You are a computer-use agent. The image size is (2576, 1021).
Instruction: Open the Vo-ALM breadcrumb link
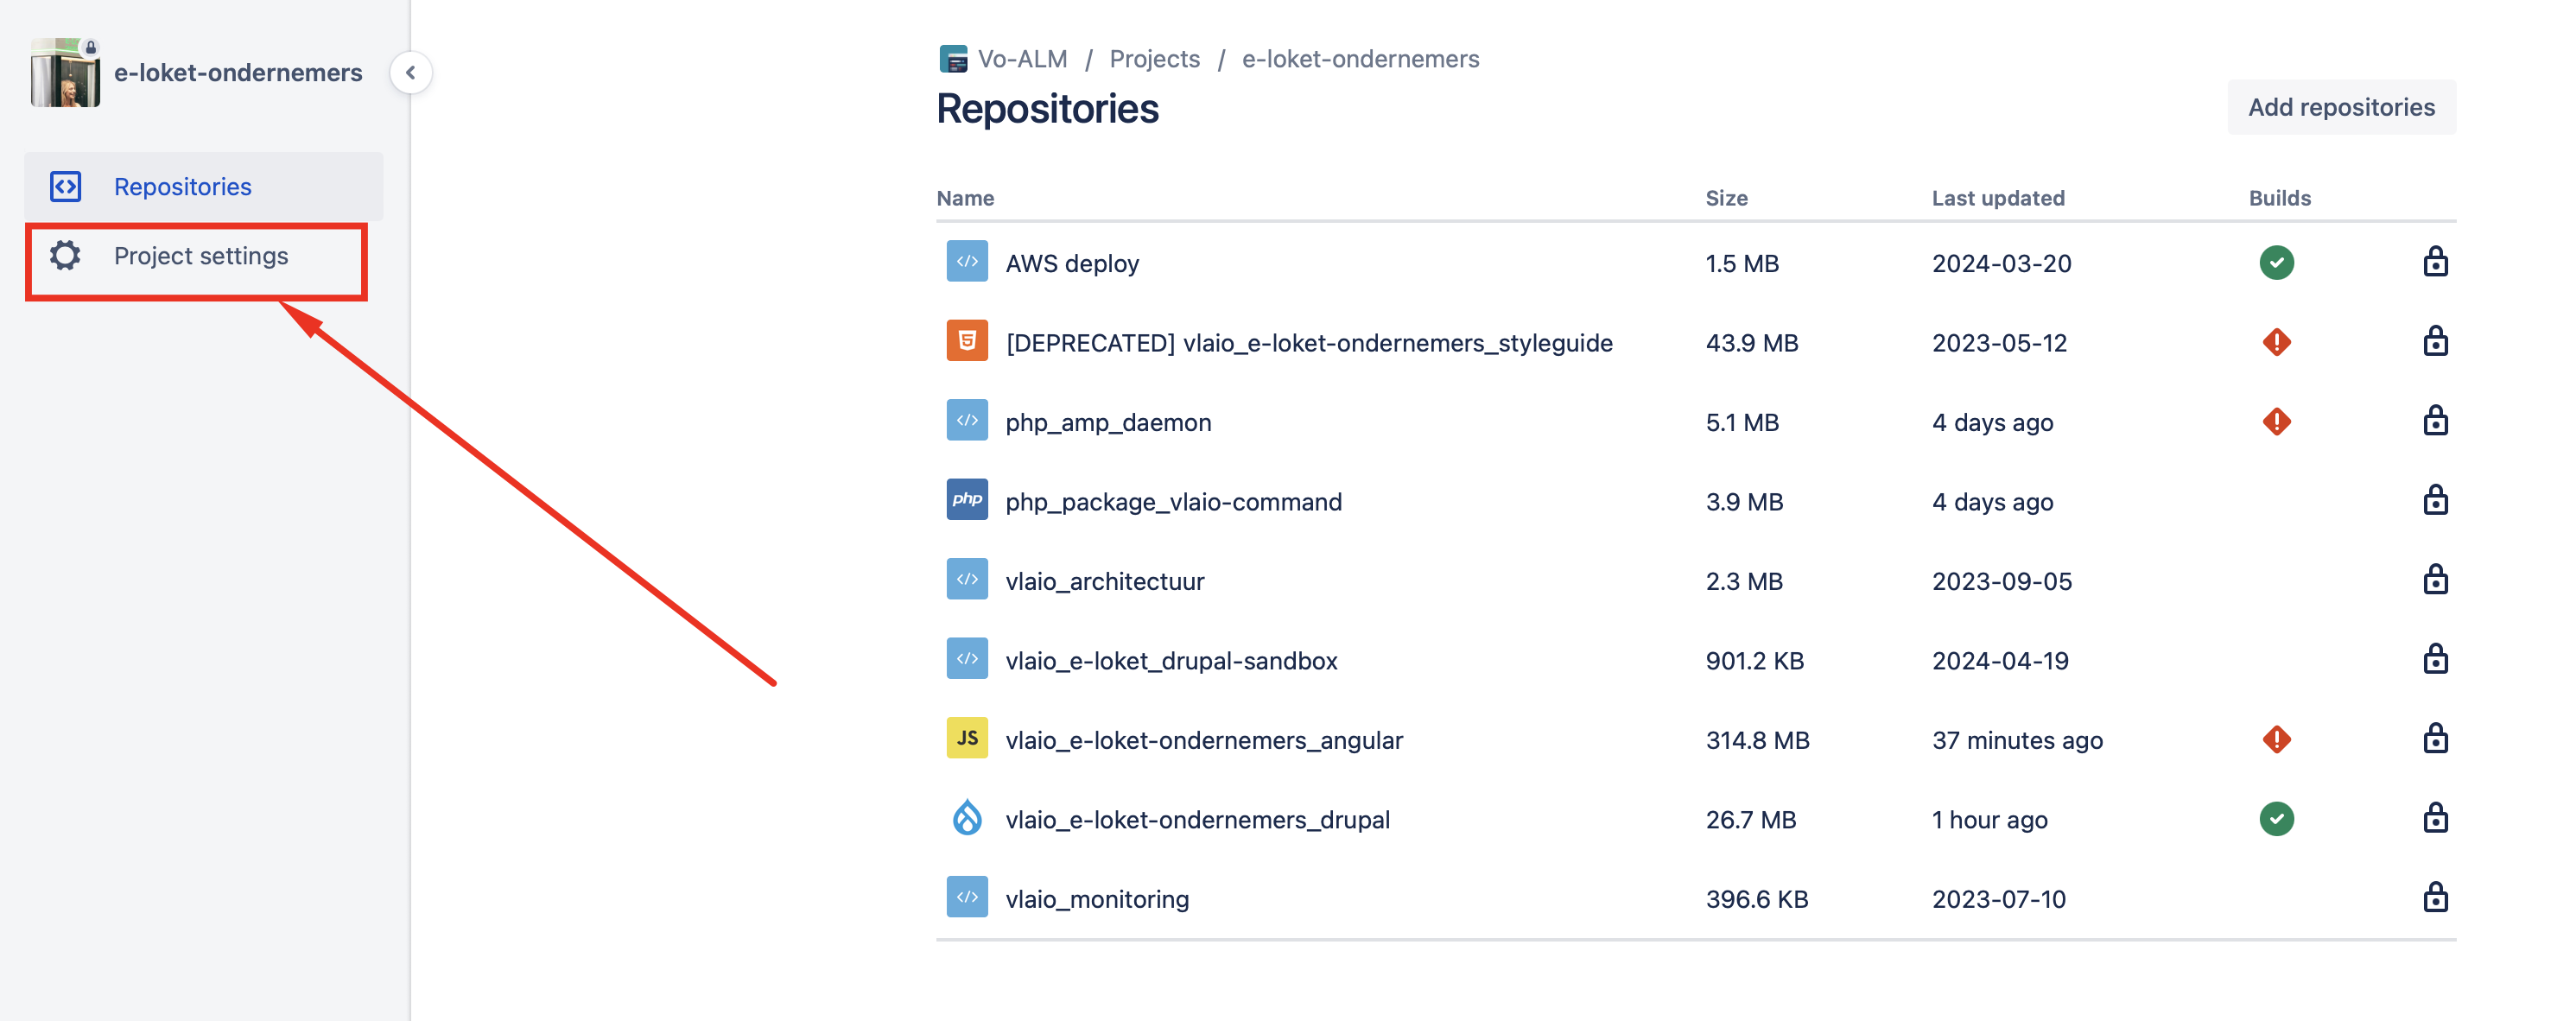point(1021,59)
